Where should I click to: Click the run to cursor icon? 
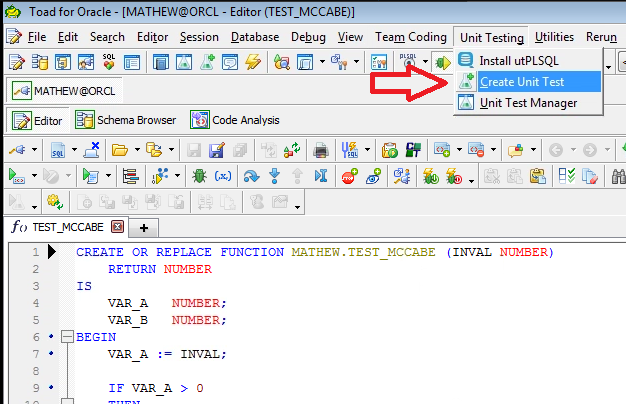coord(321,176)
